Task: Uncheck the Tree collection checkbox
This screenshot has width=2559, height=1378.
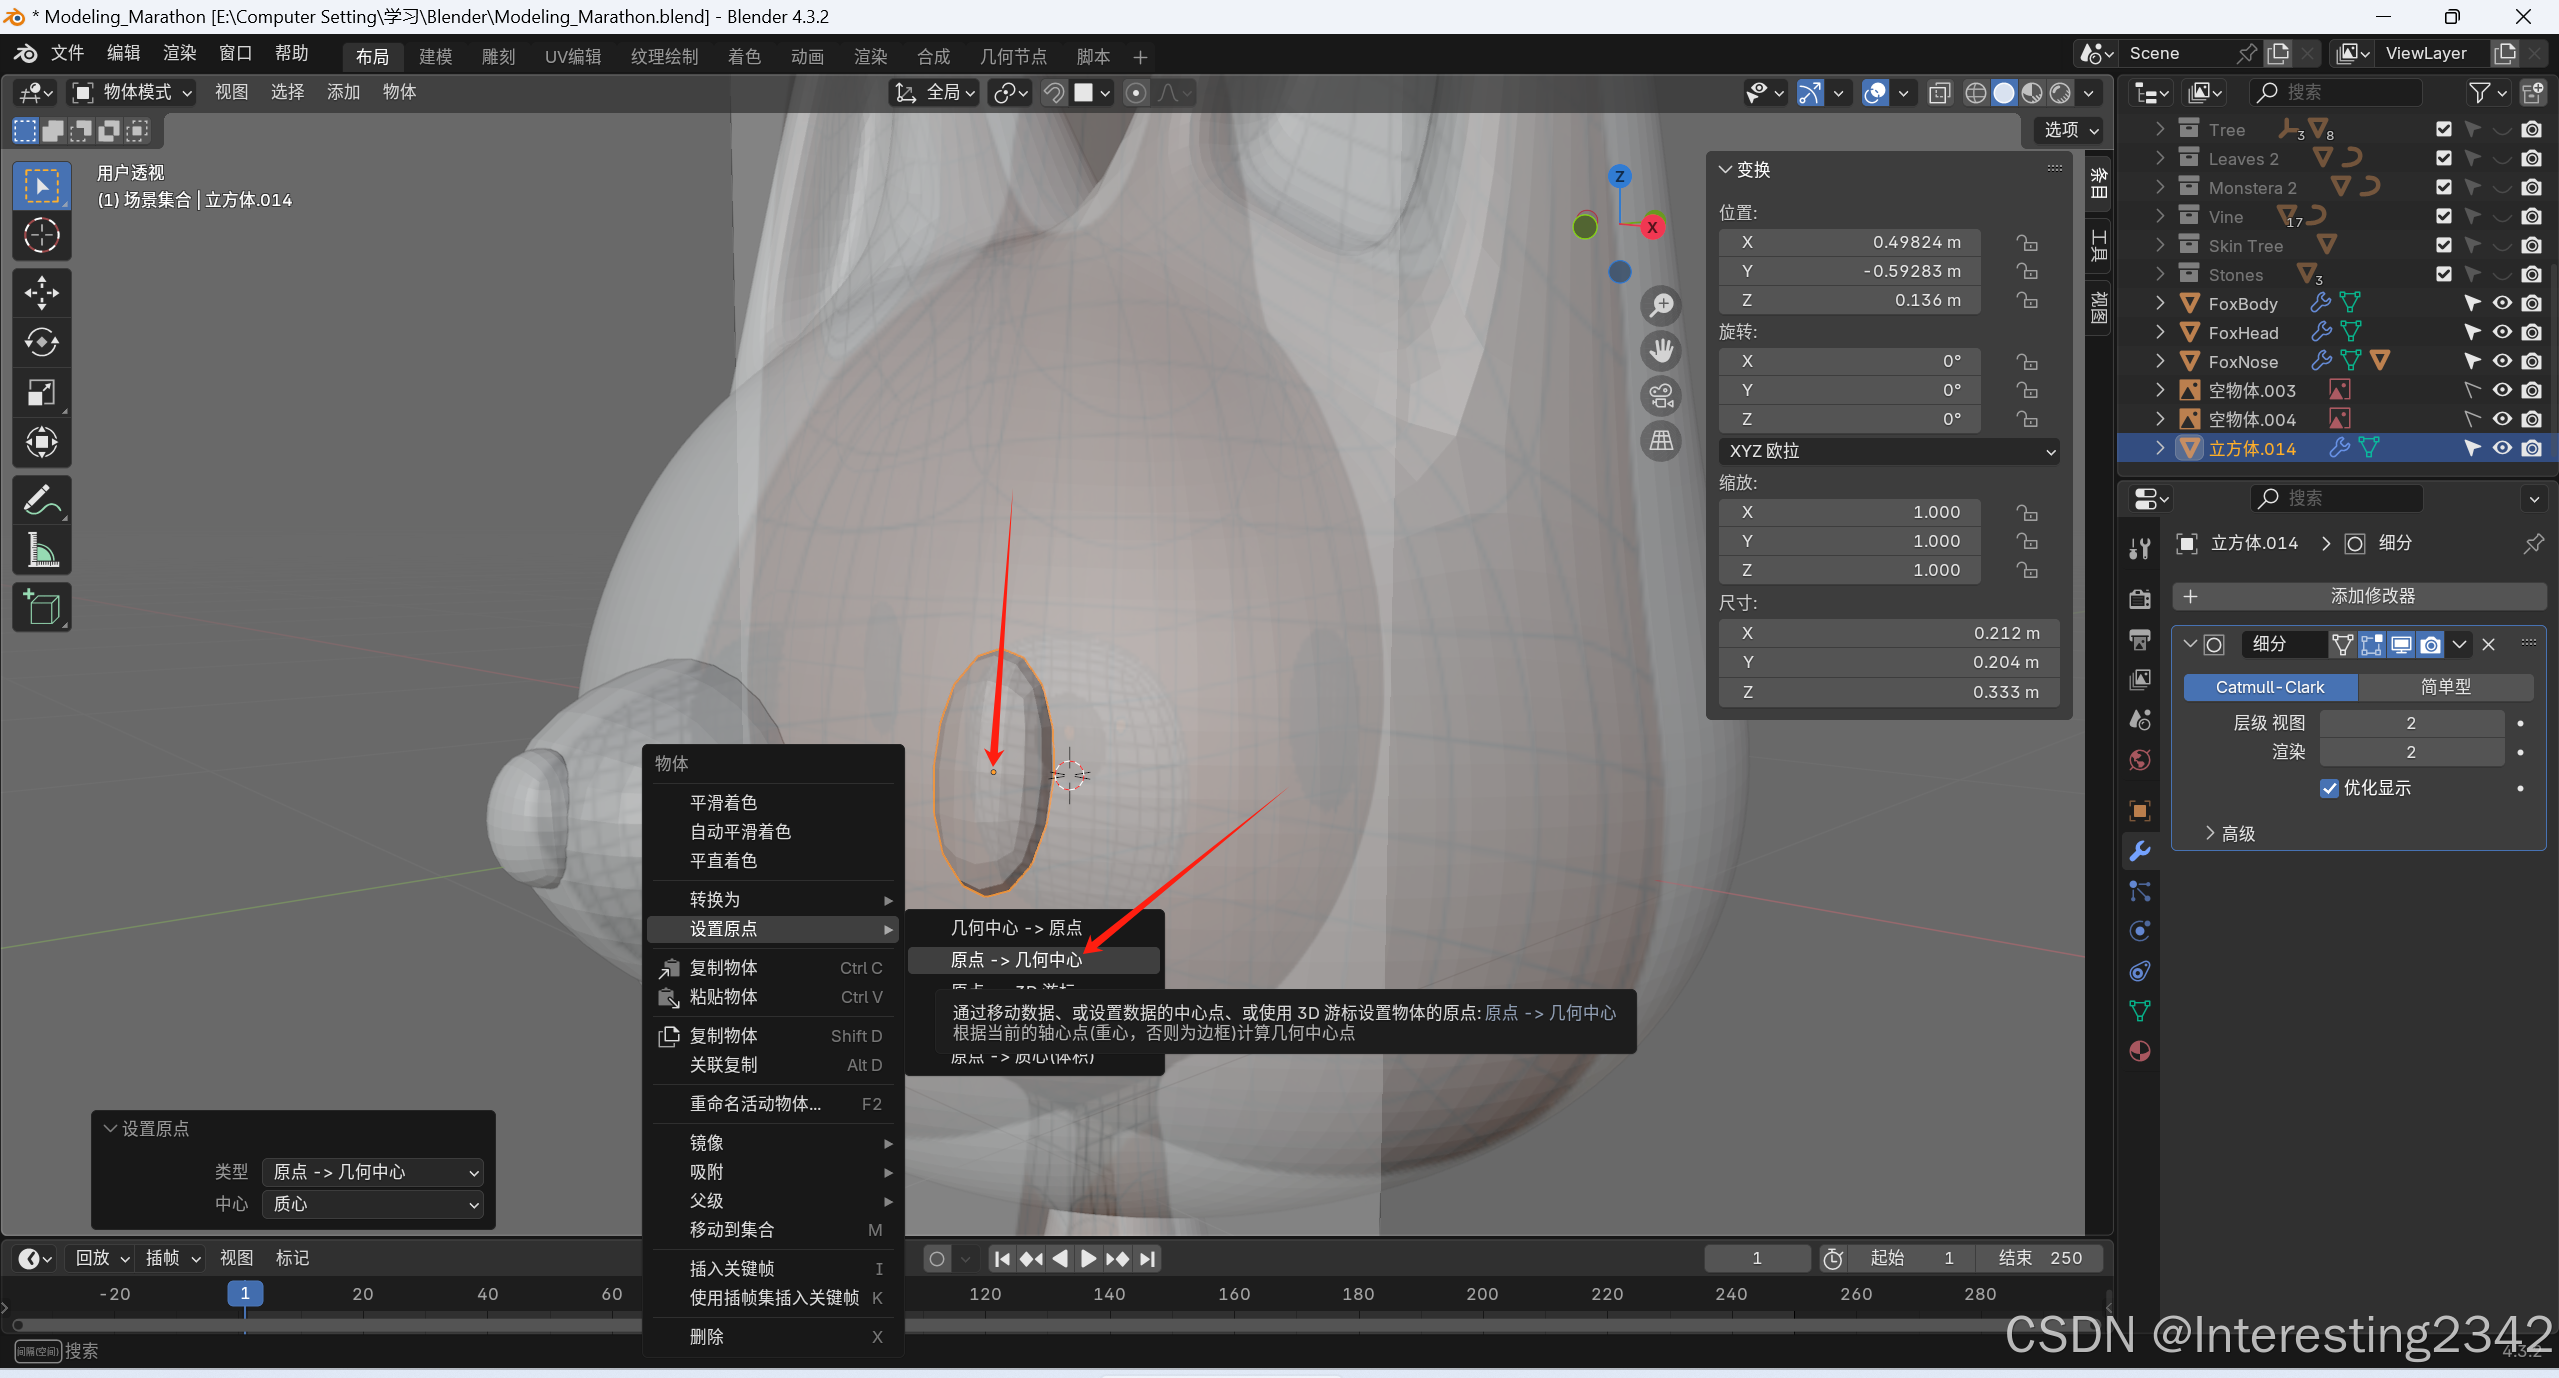Action: pyautogui.click(x=2444, y=129)
